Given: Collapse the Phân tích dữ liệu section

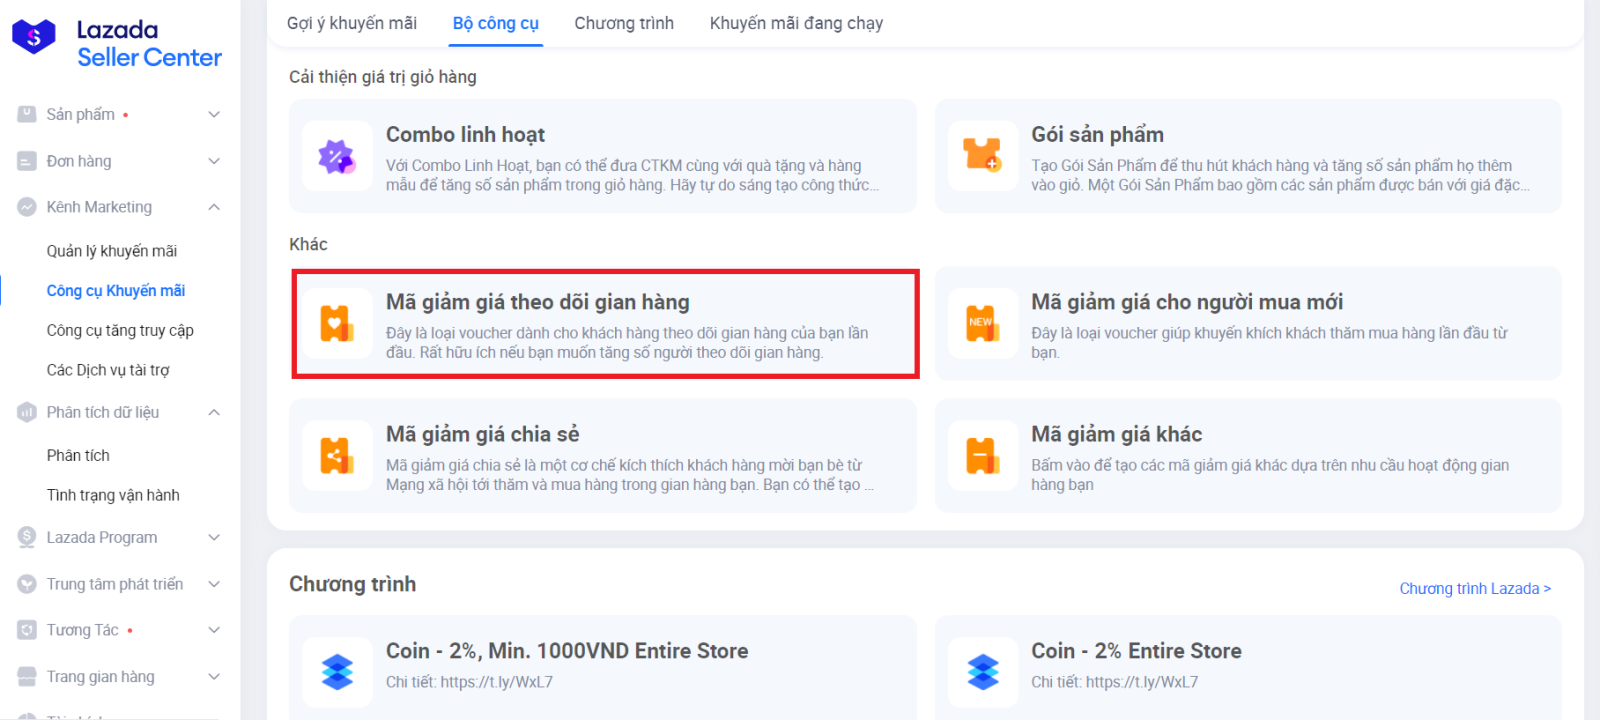Looking at the screenshot, I should [x=213, y=412].
